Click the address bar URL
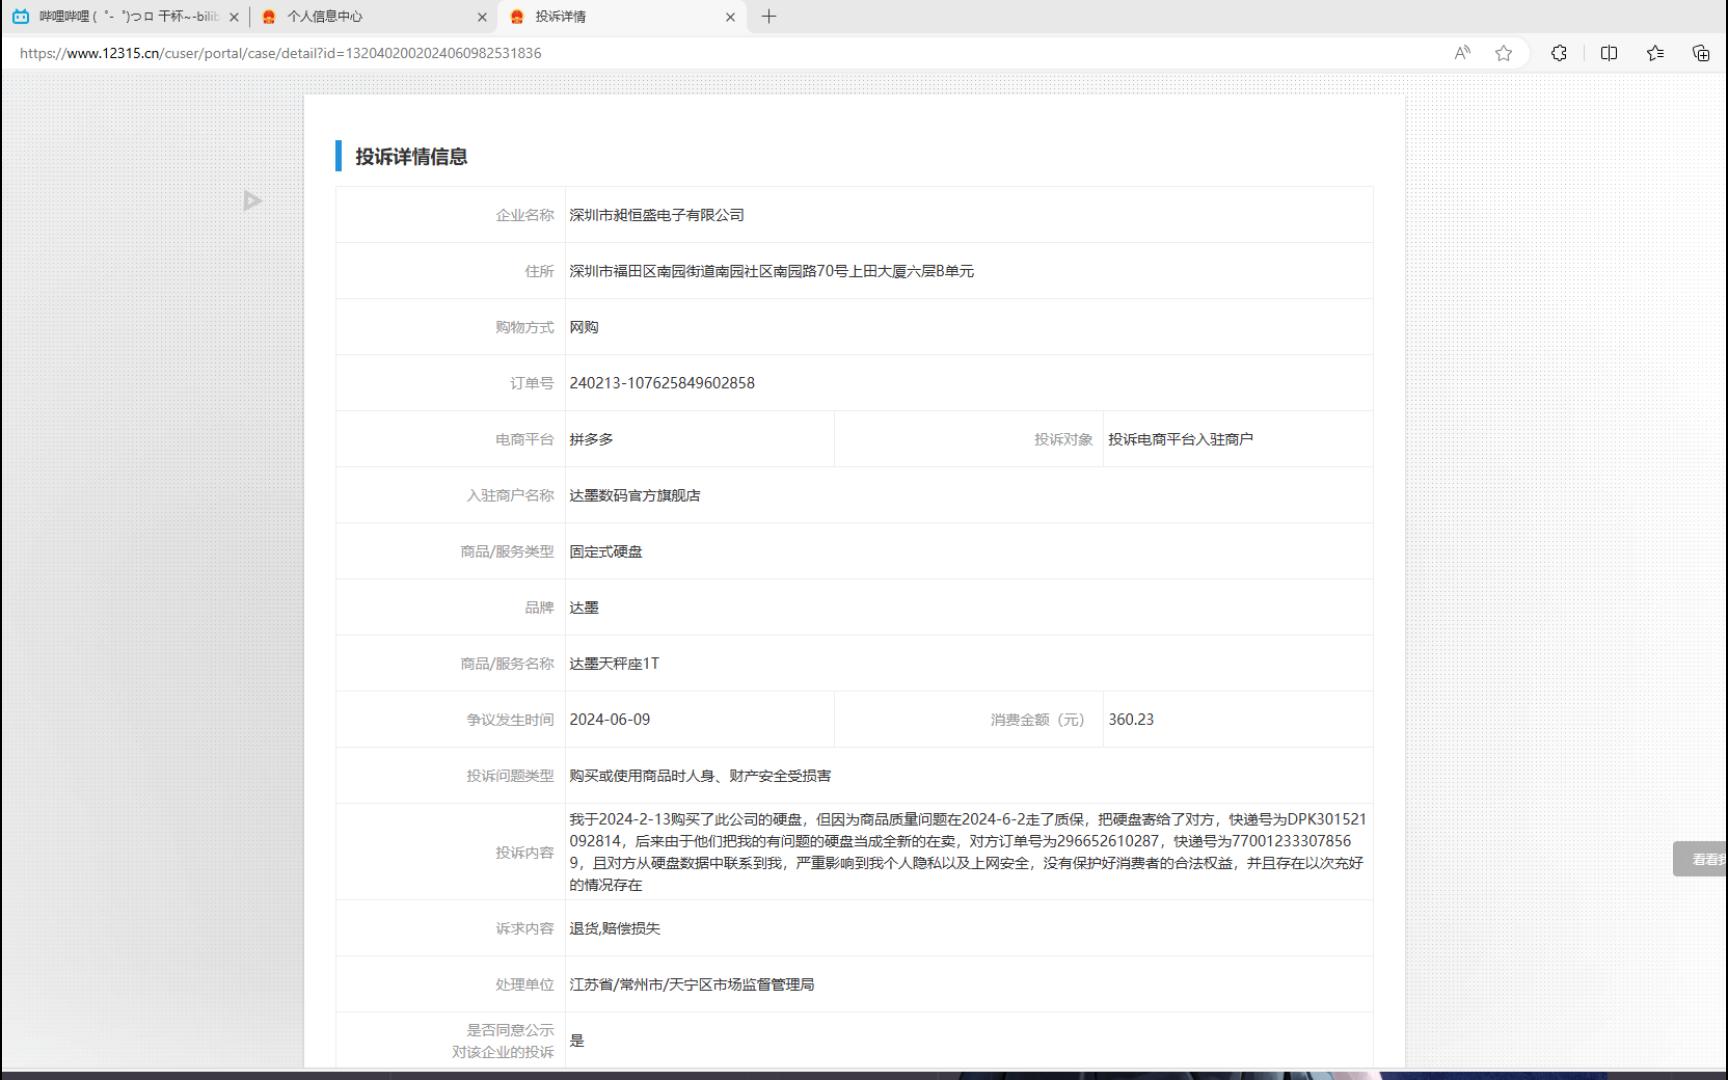Viewport: 1728px width, 1080px height. pos(280,53)
